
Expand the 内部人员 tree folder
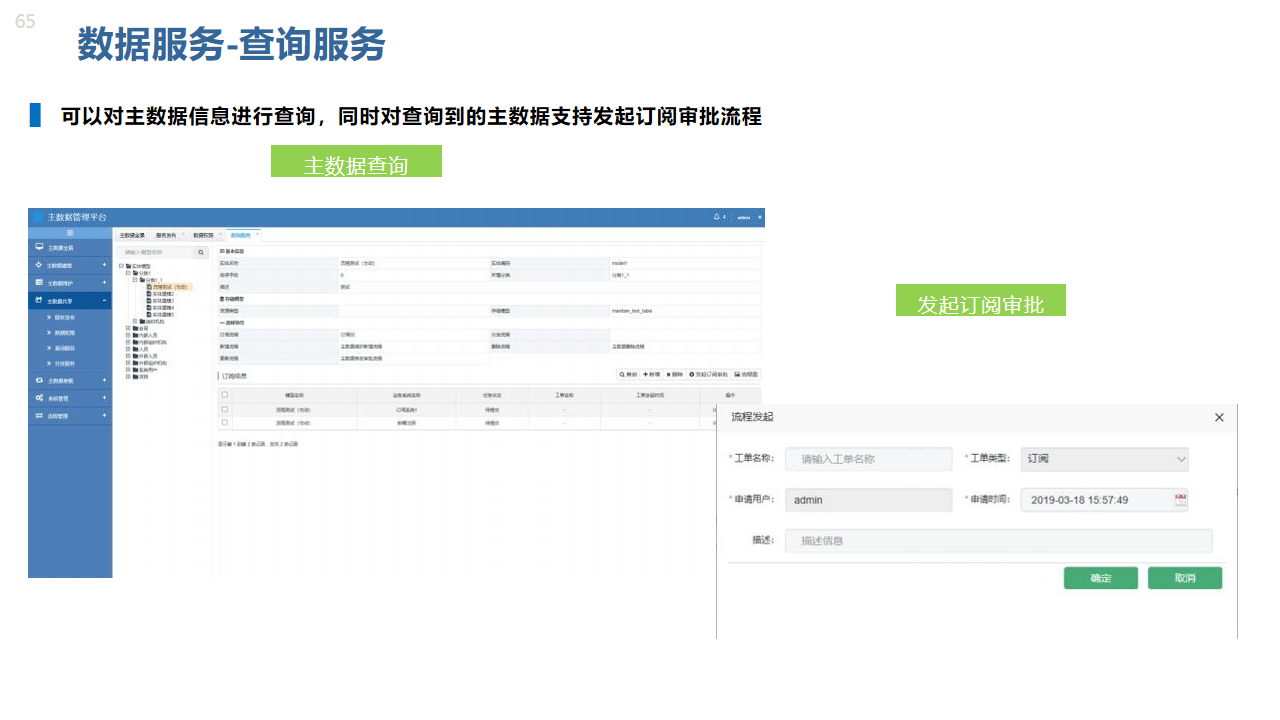[128, 335]
